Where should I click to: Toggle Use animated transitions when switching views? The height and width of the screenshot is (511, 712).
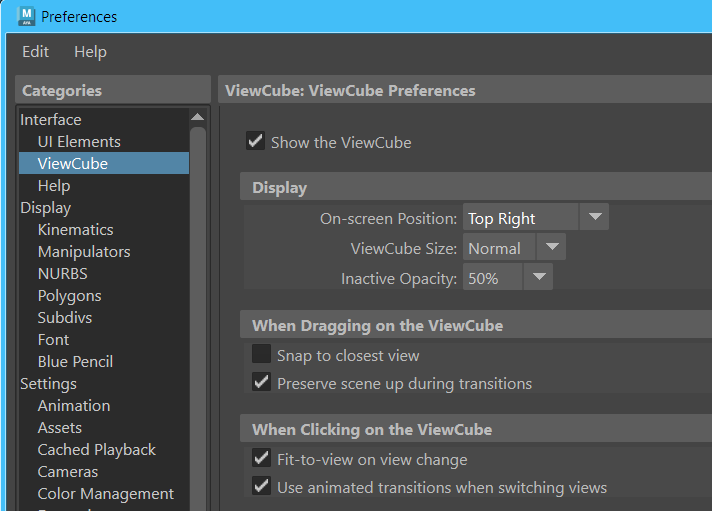pyautogui.click(x=261, y=486)
